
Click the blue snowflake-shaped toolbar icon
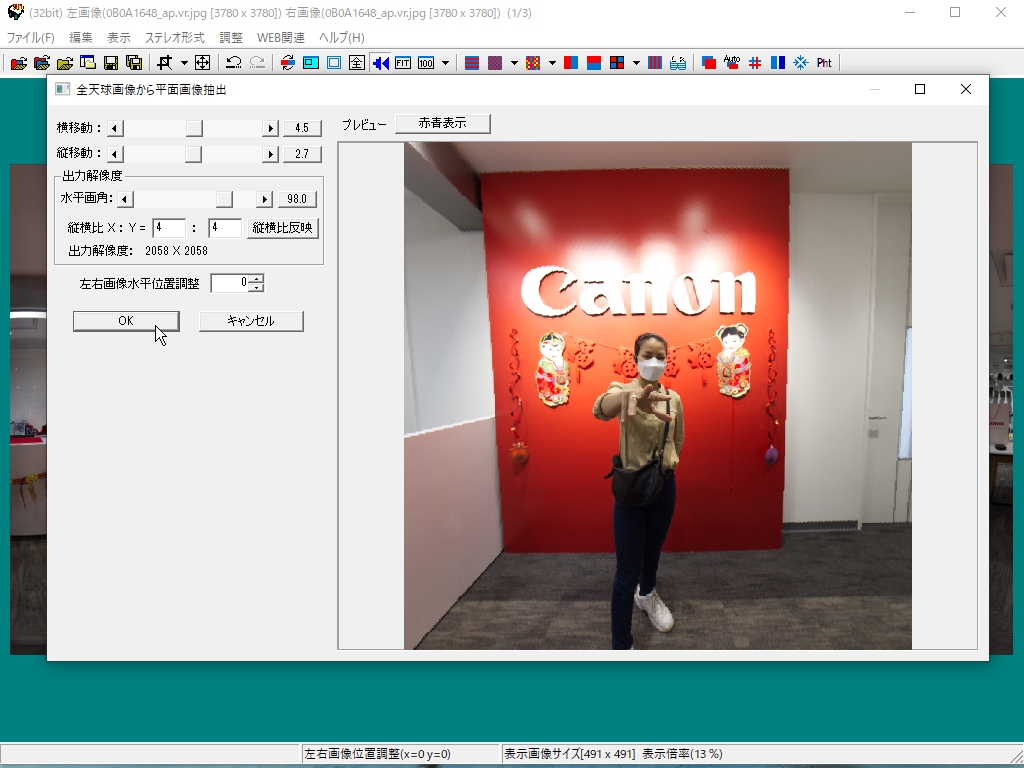coord(801,63)
